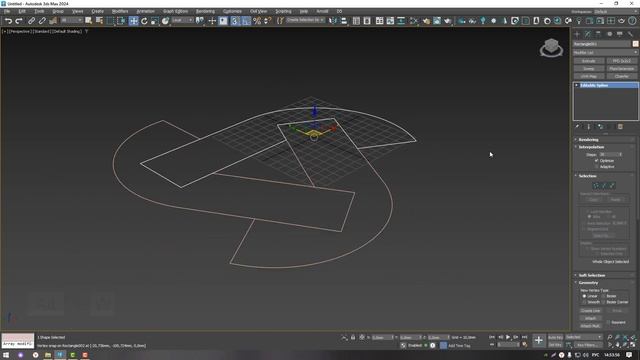Toggle the Adaptive checkbox
Screen dimensions: 640x360
coord(597,167)
